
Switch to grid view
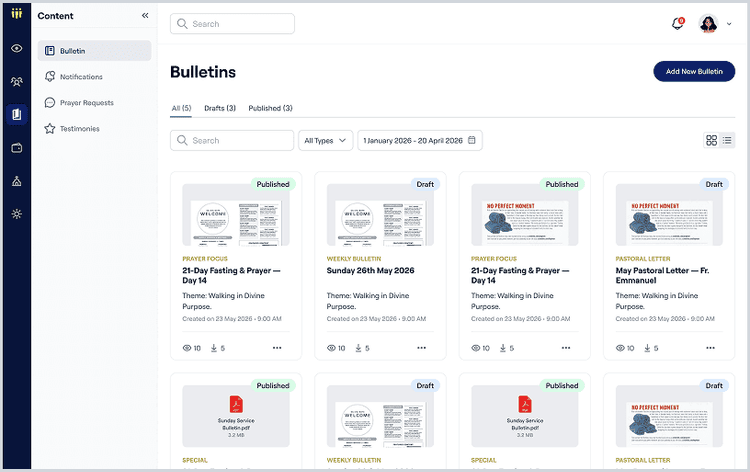pyautogui.click(x=712, y=140)
